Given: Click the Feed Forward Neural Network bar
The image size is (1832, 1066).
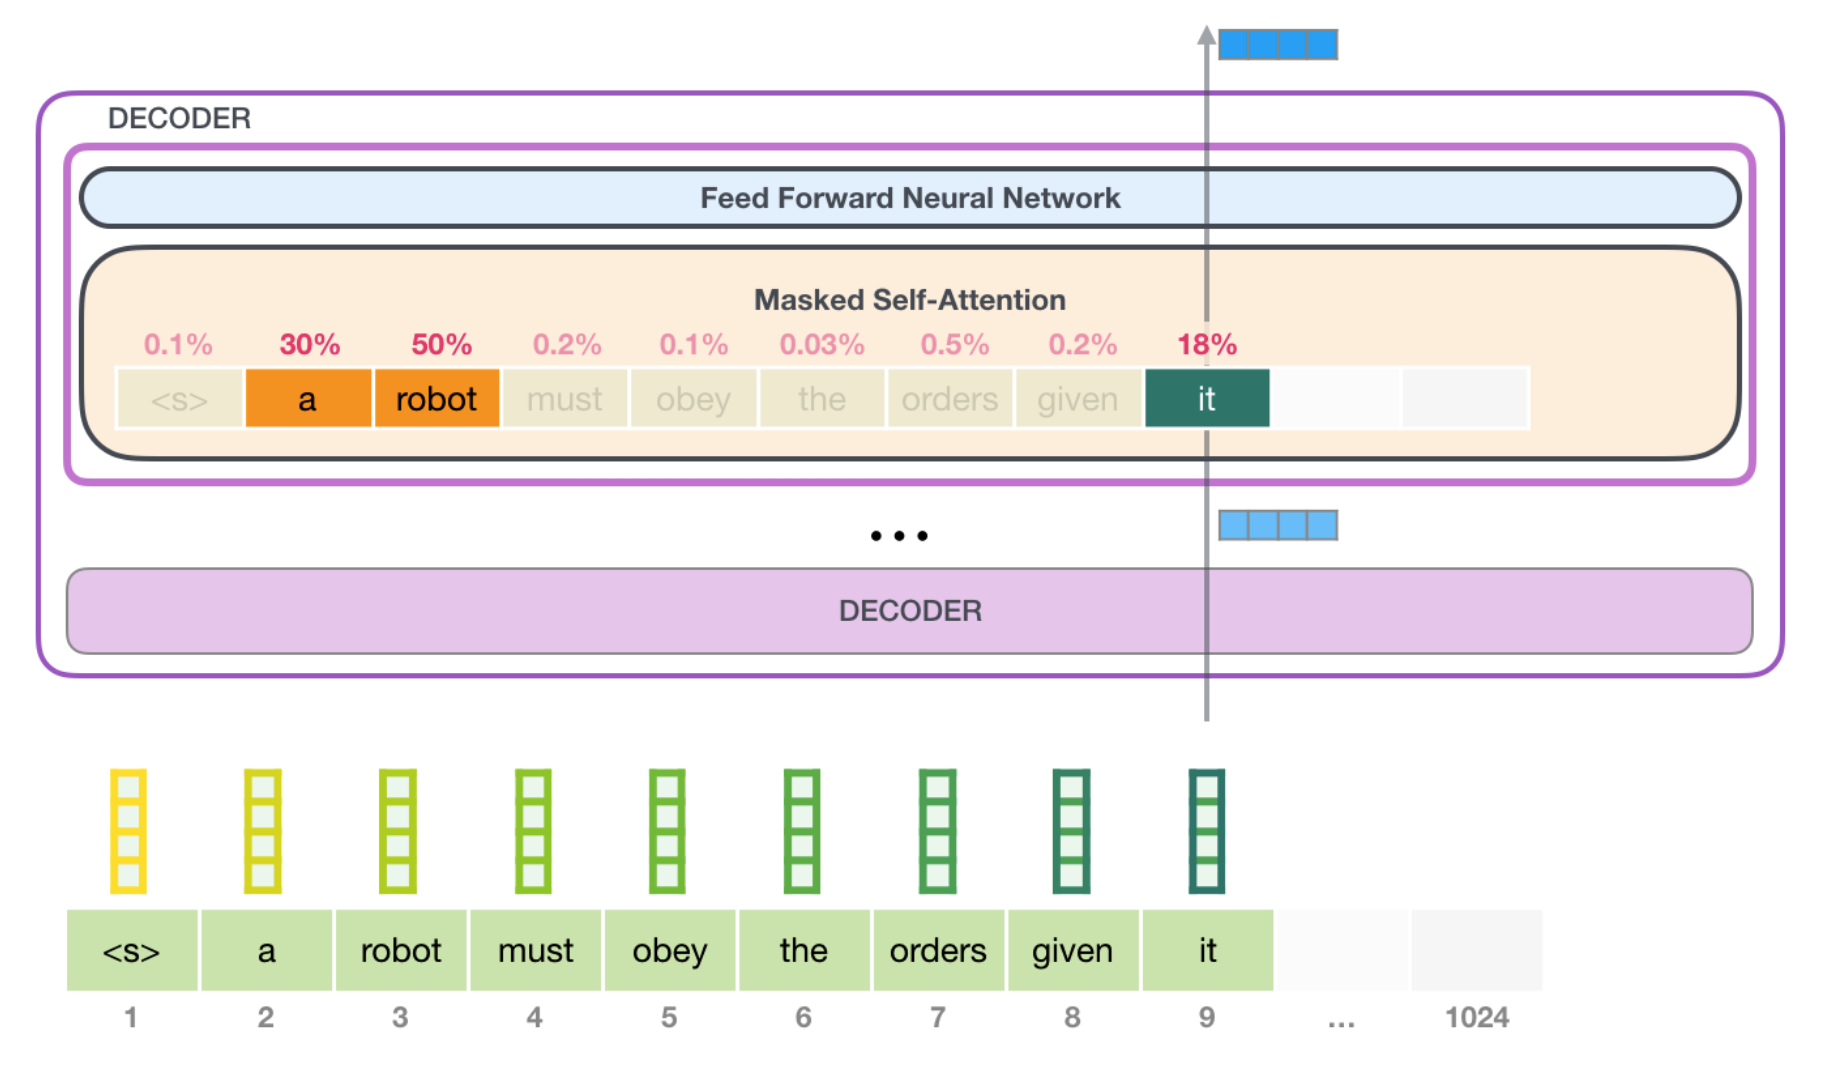Looking at the screenshot, I should point(909,198).
